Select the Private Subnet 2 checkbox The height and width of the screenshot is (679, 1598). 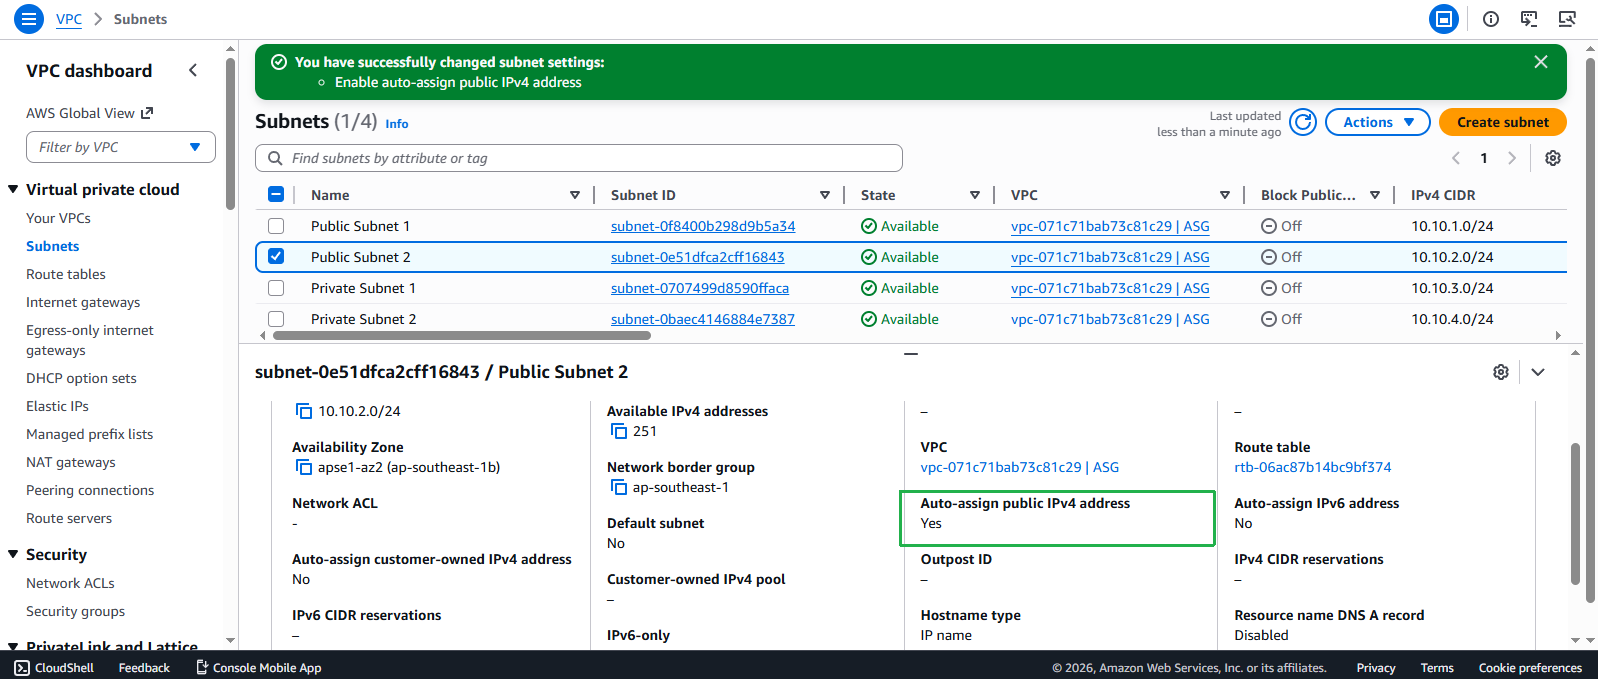pos(276,319)
